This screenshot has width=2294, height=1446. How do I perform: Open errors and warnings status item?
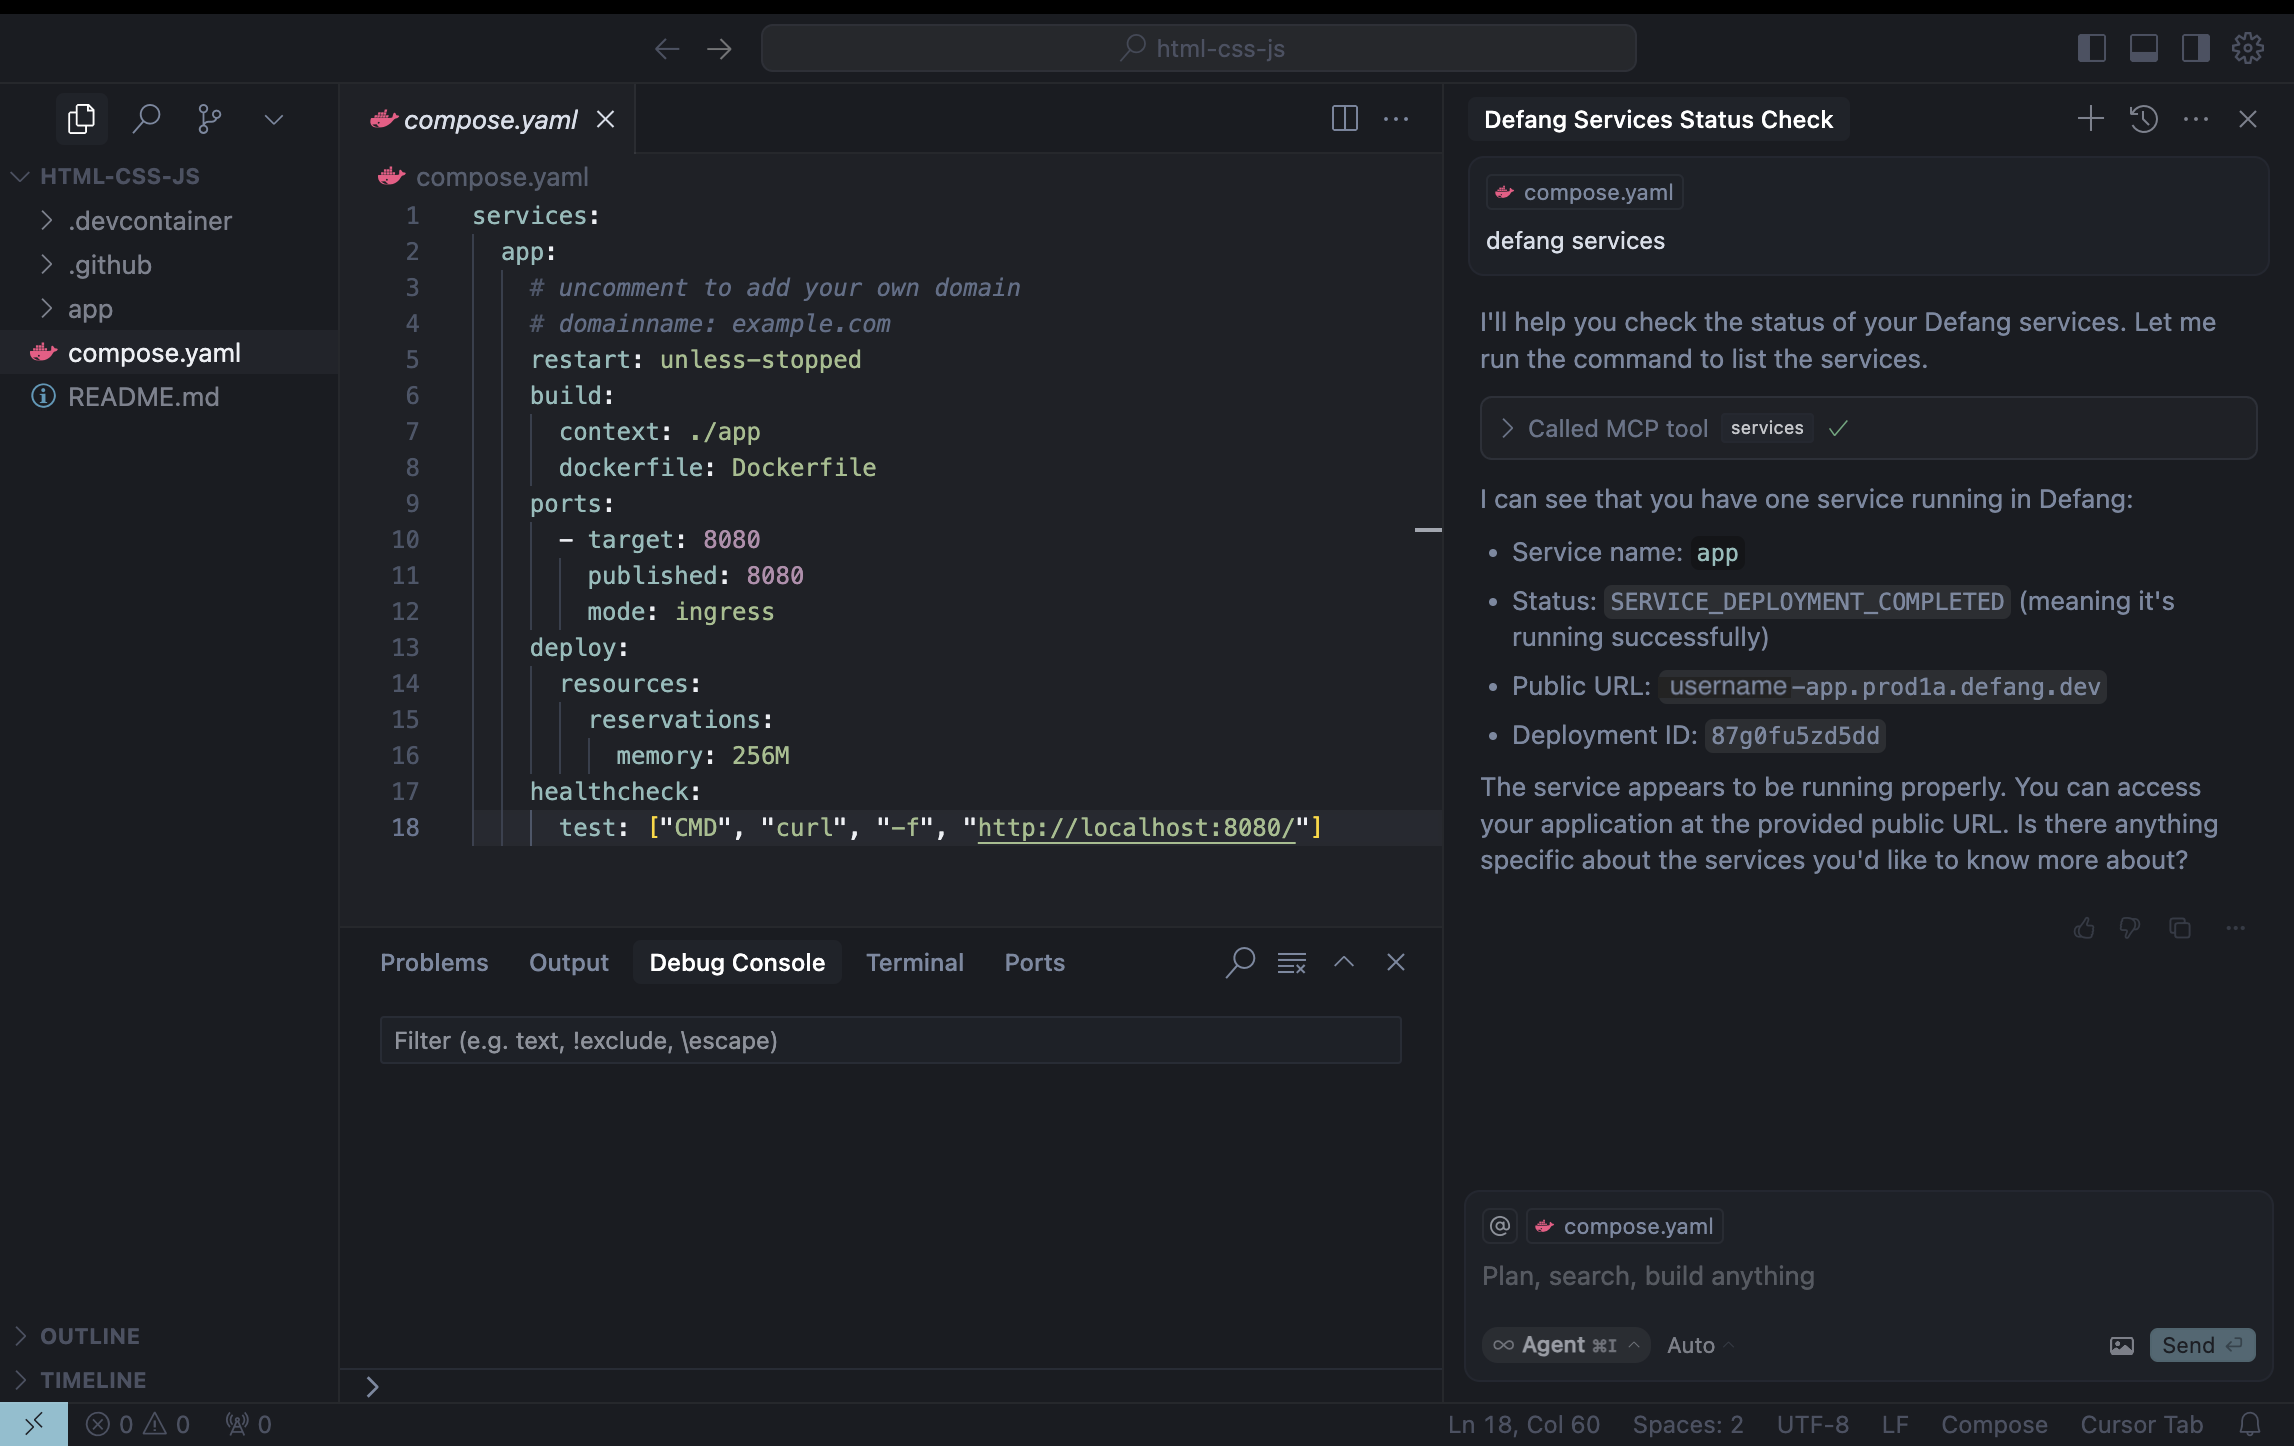coord(137,1424)
